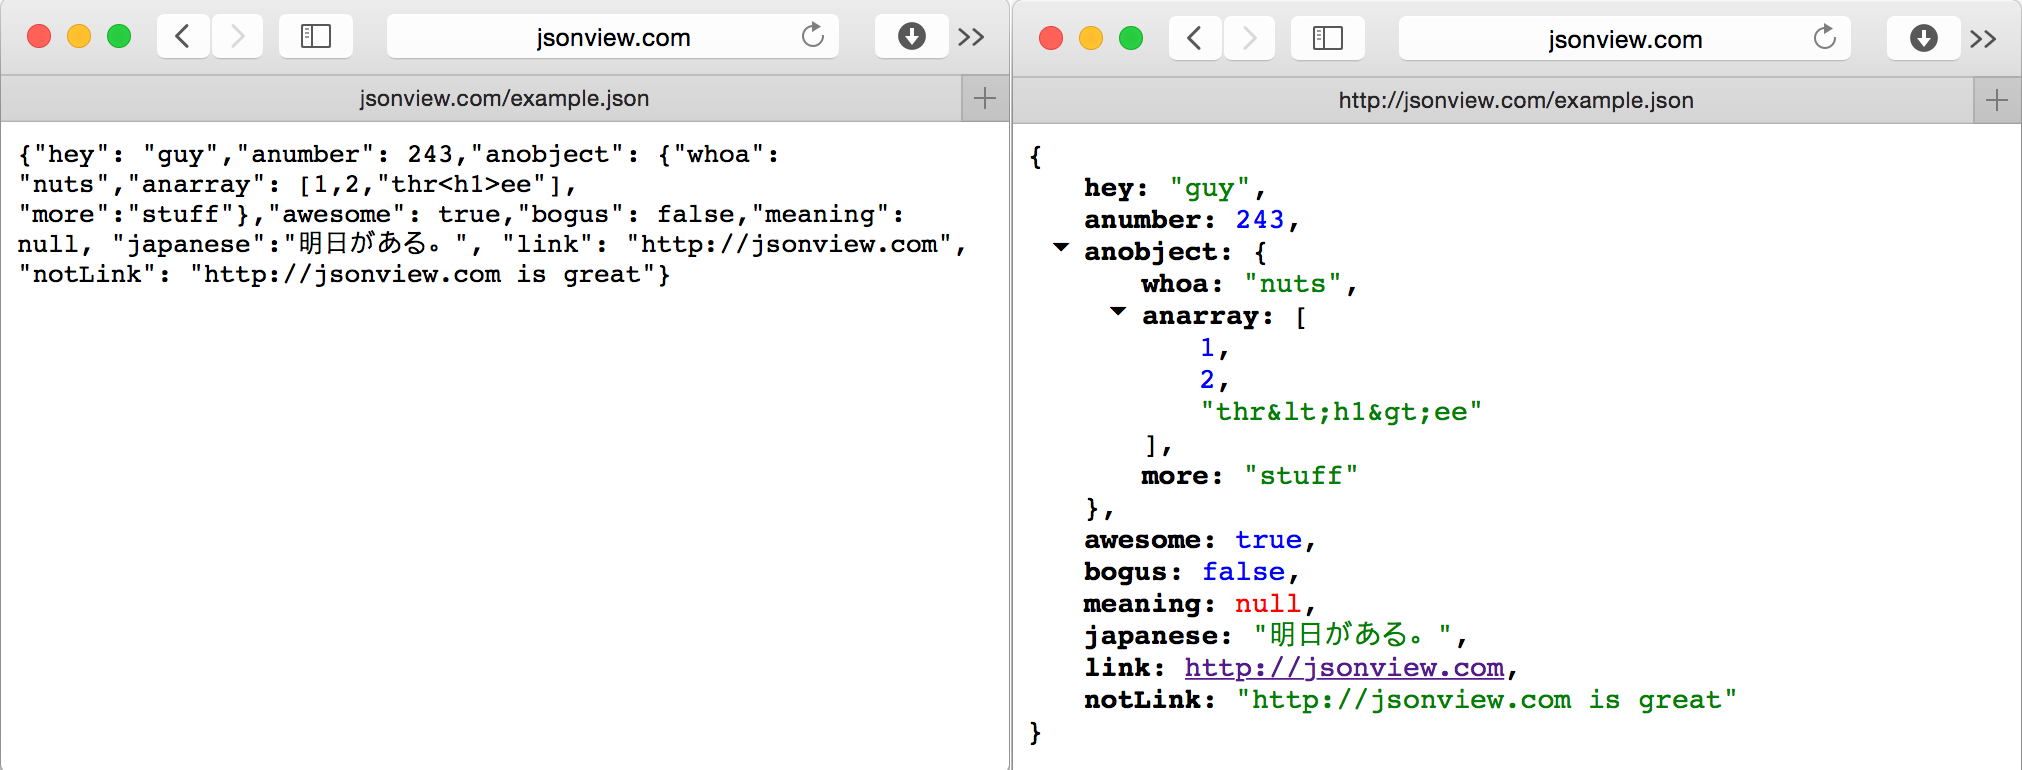Click the "nuts" string value

click(1292, 284)
